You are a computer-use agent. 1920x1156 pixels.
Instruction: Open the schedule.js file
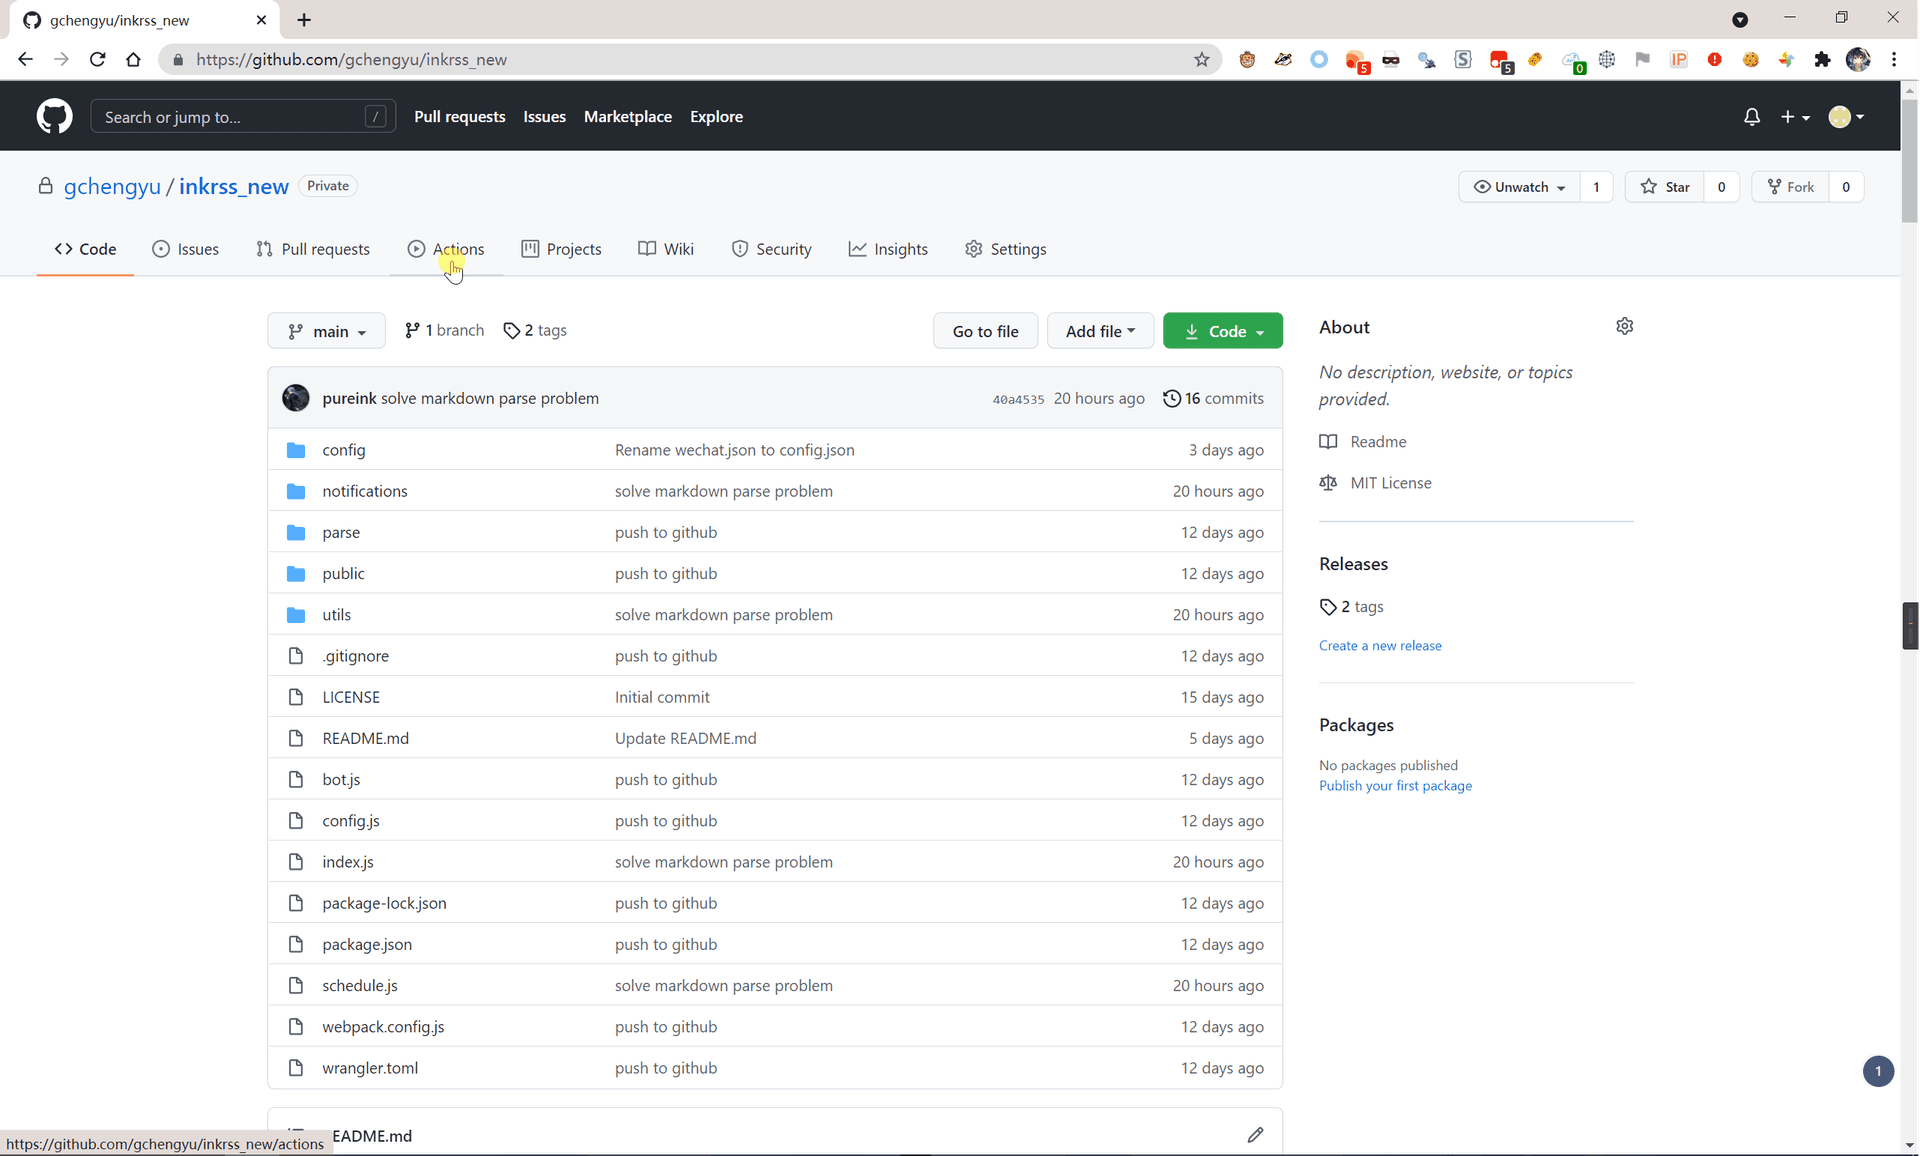click(360, 986)
